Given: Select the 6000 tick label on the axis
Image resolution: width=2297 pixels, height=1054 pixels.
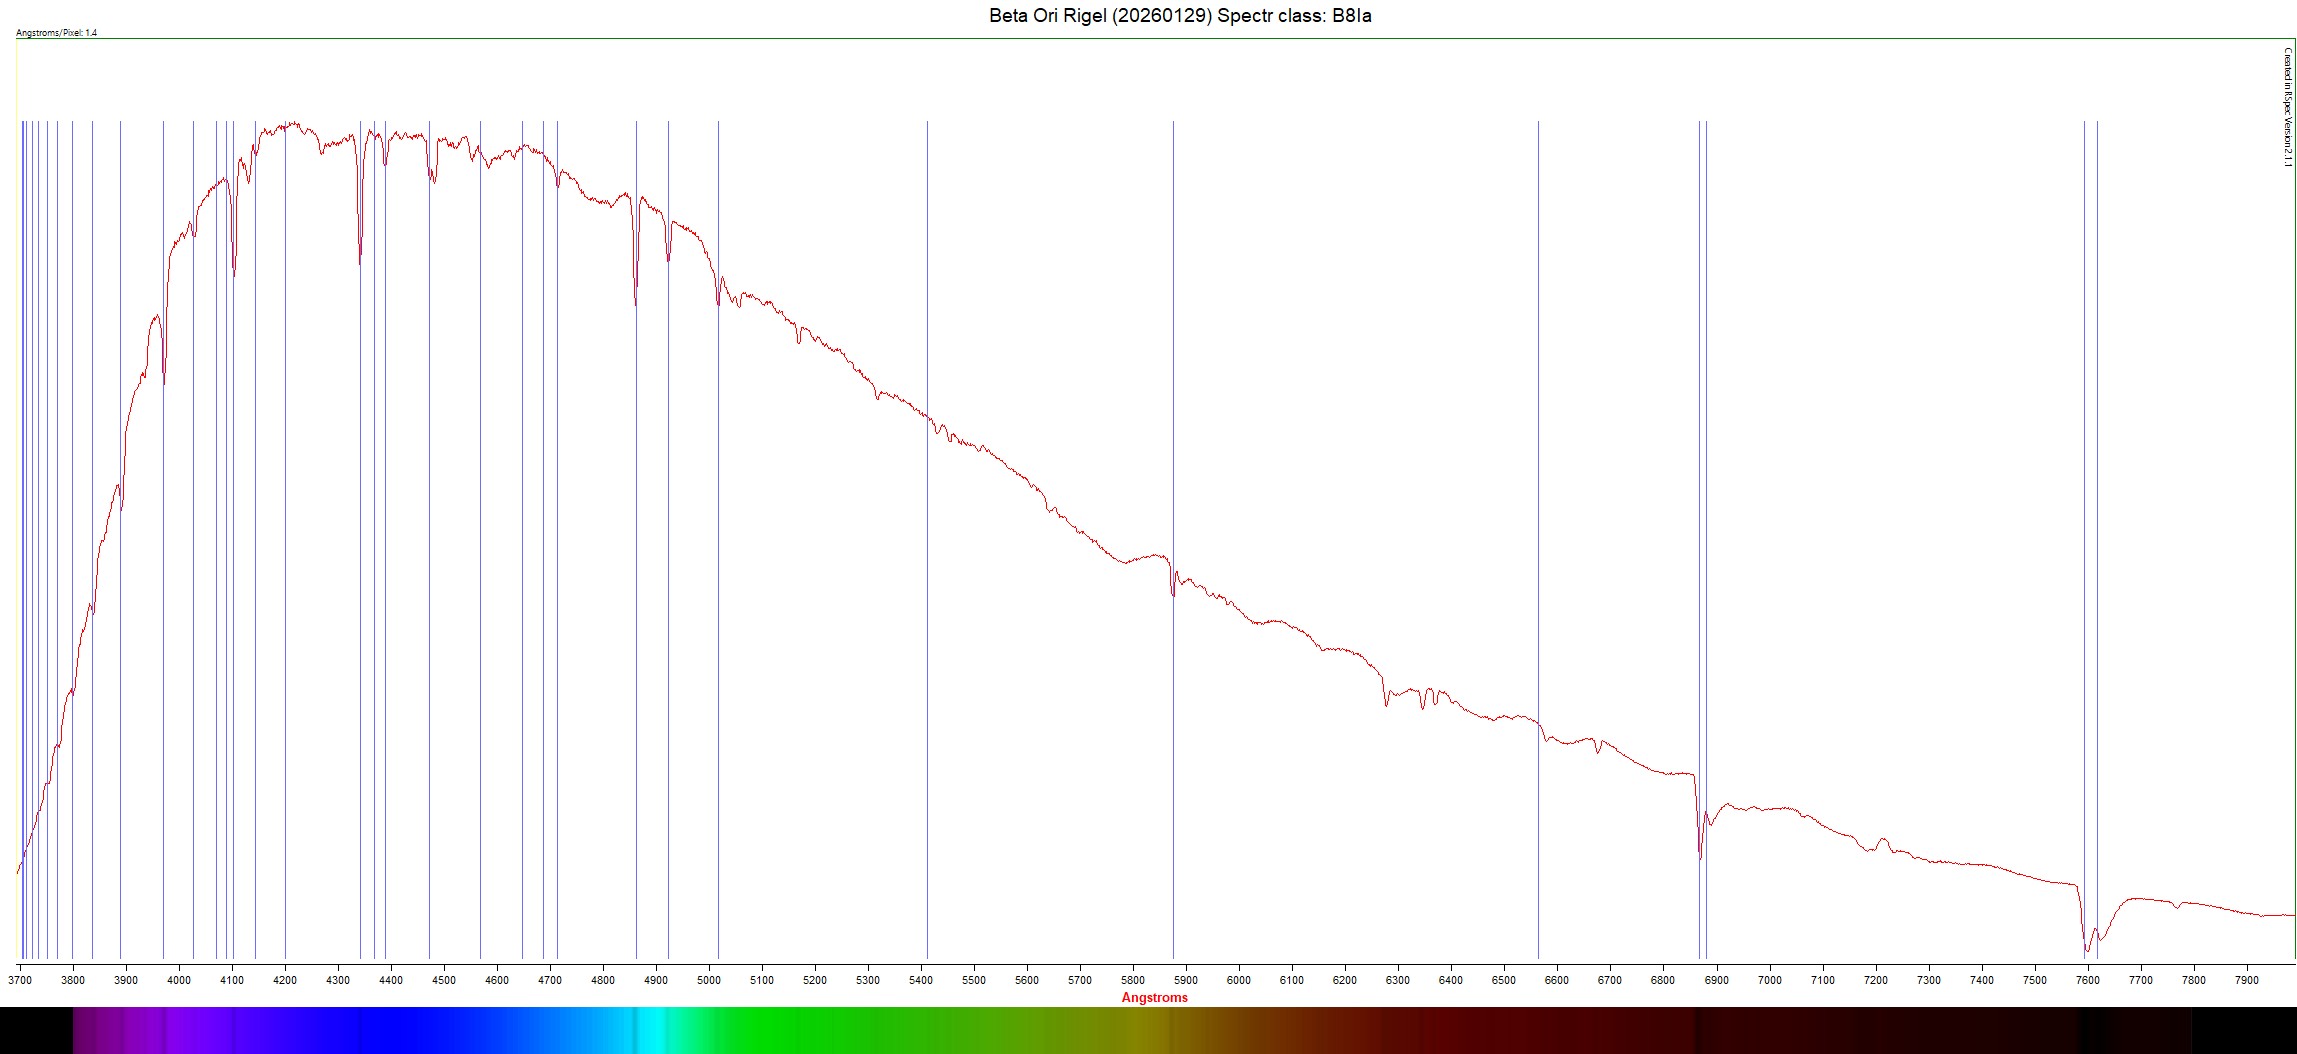Looking at the screenshot, I should tap(1238, 980).
